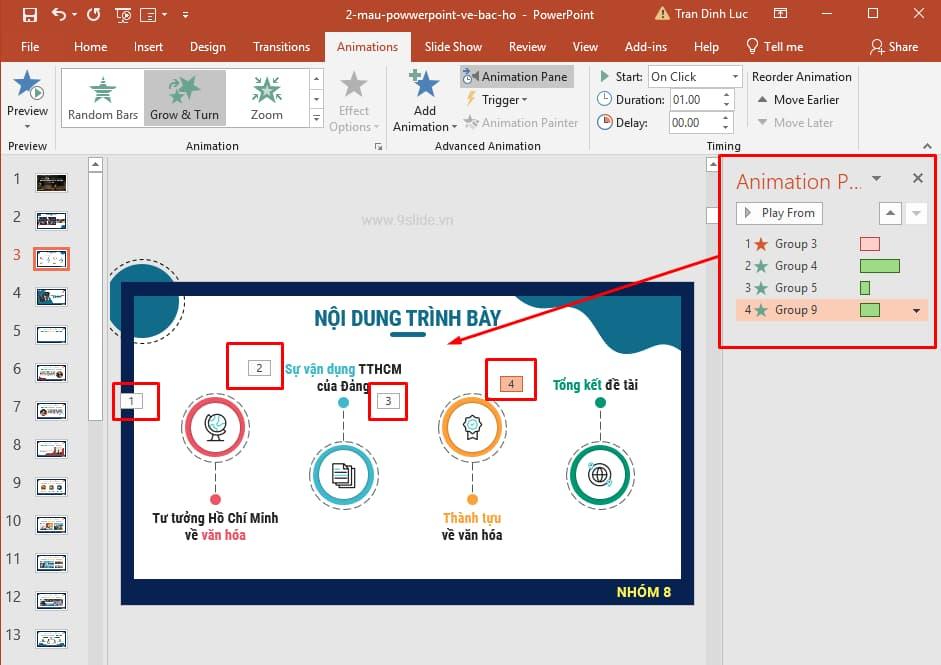941x665 pixels.
Task: Open the Slide Show ribbon tab
Action: [x=453, y=46]
